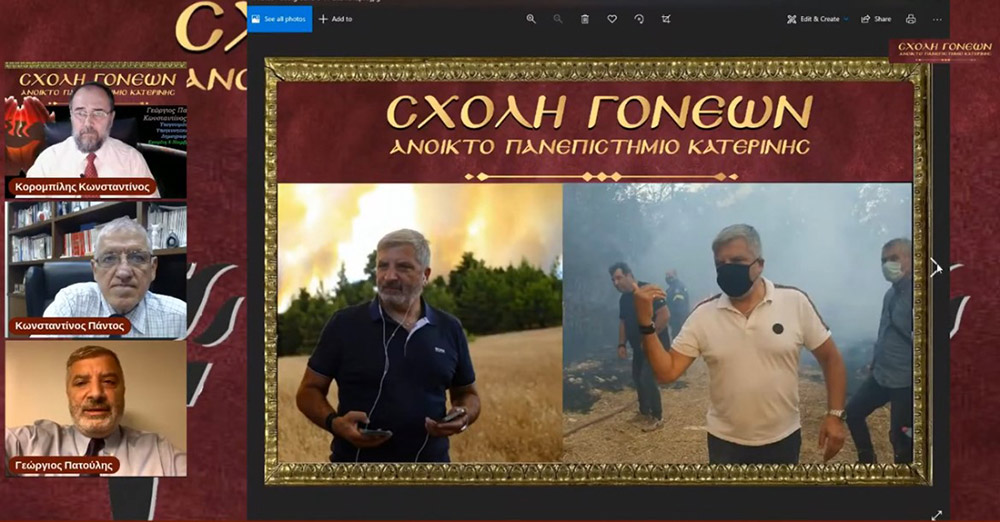Image resolution: width=1000 pixels, height=522 pixels.
Task: Open the Add to menu
Action: tap(335, 19)
